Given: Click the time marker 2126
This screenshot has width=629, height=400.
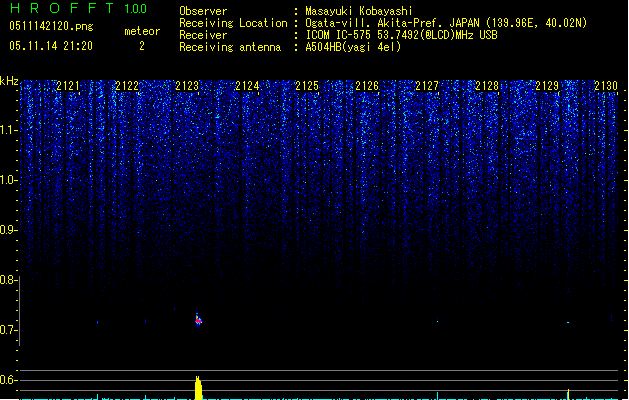Looking at the screenshot, I should (367, 86).
